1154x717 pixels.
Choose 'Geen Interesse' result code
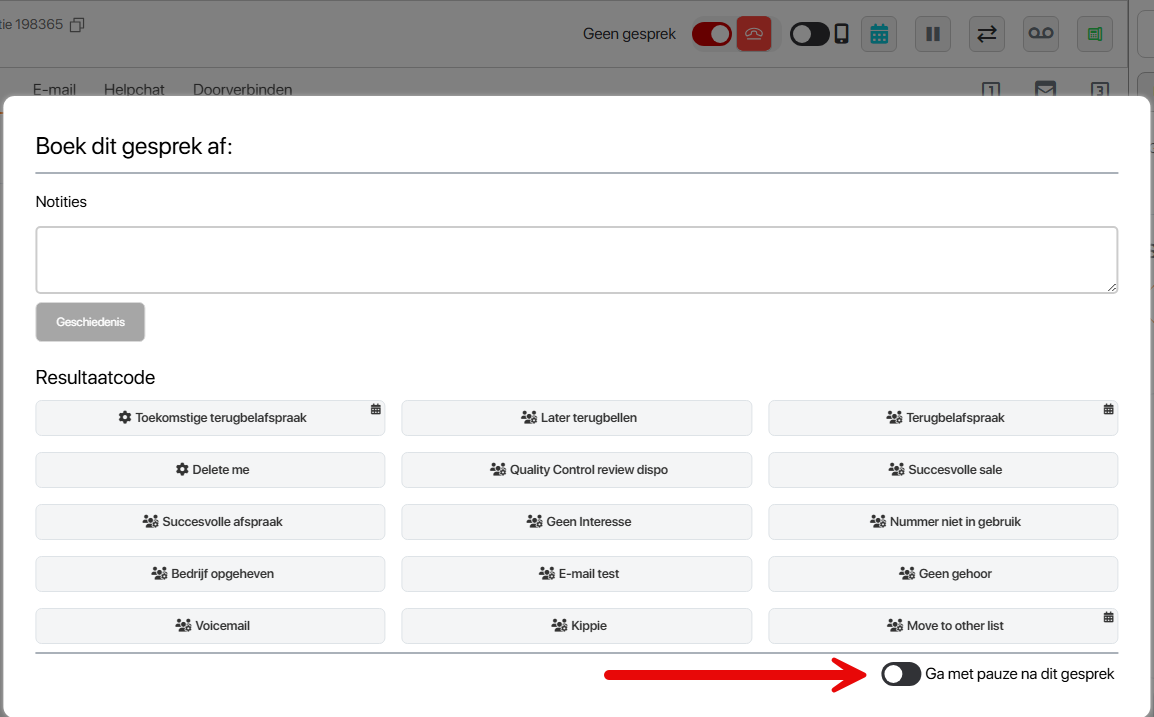576,522
